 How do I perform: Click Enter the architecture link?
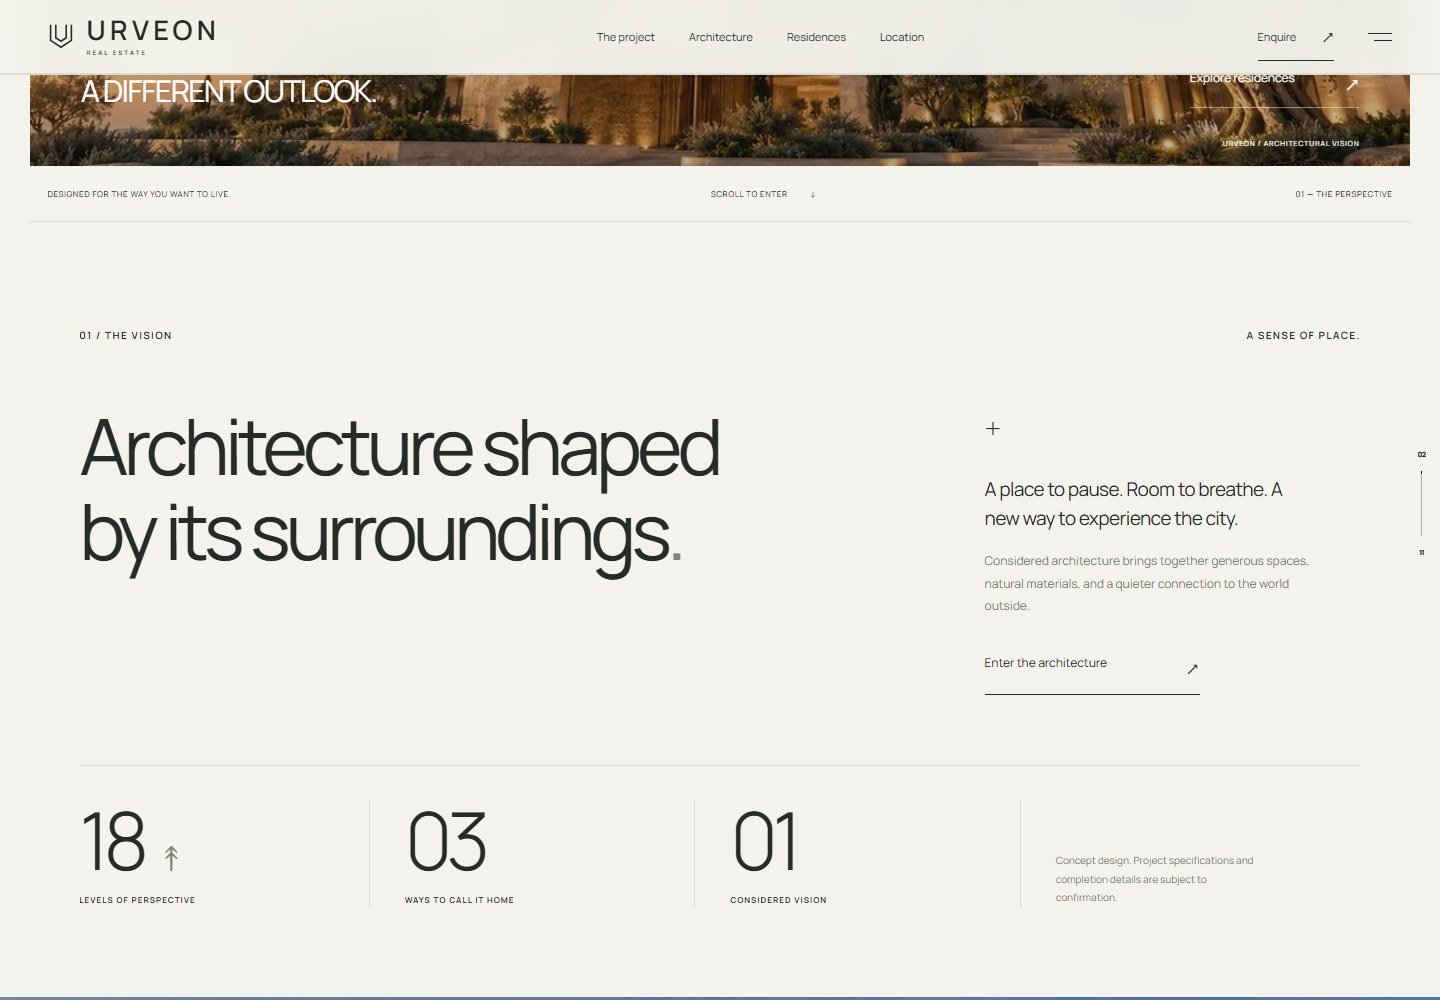[1045, 663]
